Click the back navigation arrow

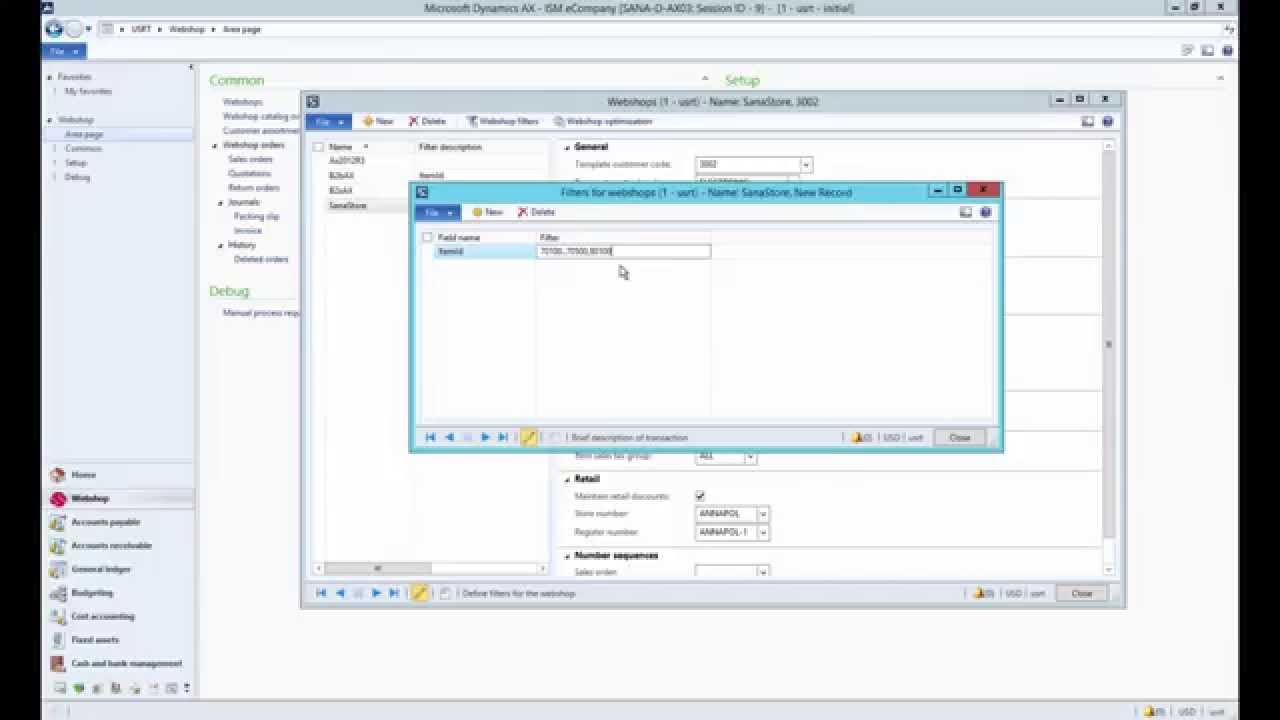click(54, 29)
